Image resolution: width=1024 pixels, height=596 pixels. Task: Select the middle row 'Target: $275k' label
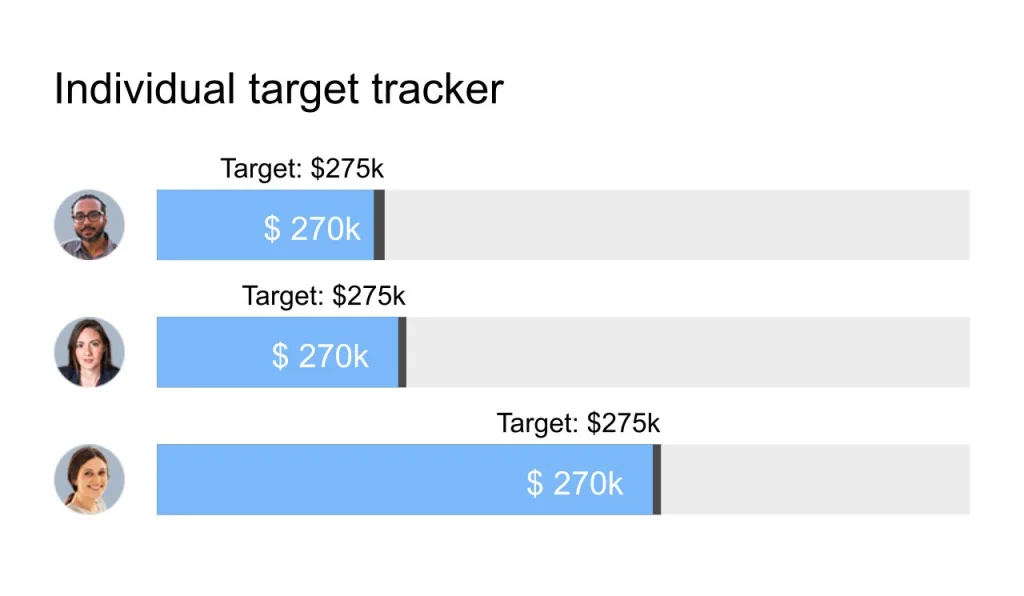point(323,296)
